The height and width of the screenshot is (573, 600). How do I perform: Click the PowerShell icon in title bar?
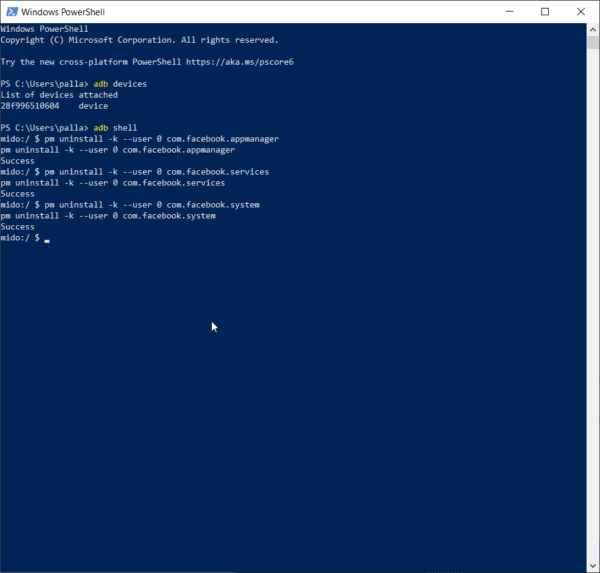tap(12, 12)
